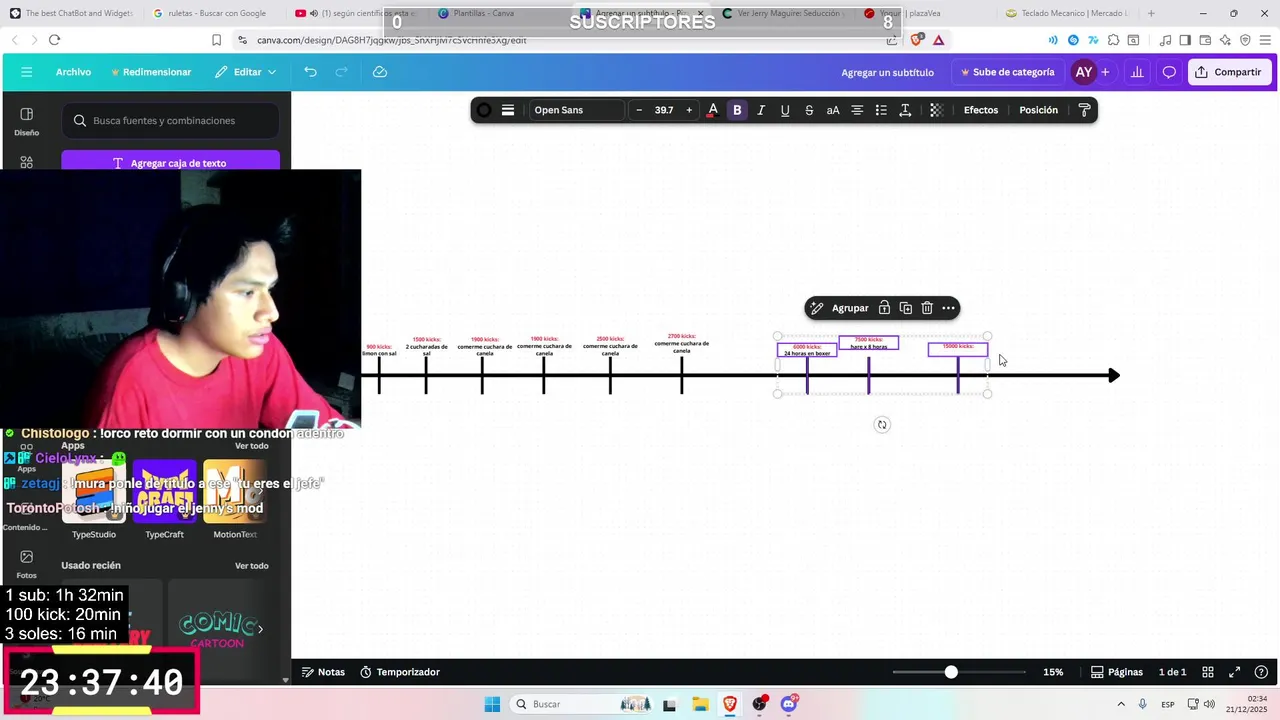This screenshot has height=720, width=1280.
Task: Click the Compartir button
Action: (1229, 72)
